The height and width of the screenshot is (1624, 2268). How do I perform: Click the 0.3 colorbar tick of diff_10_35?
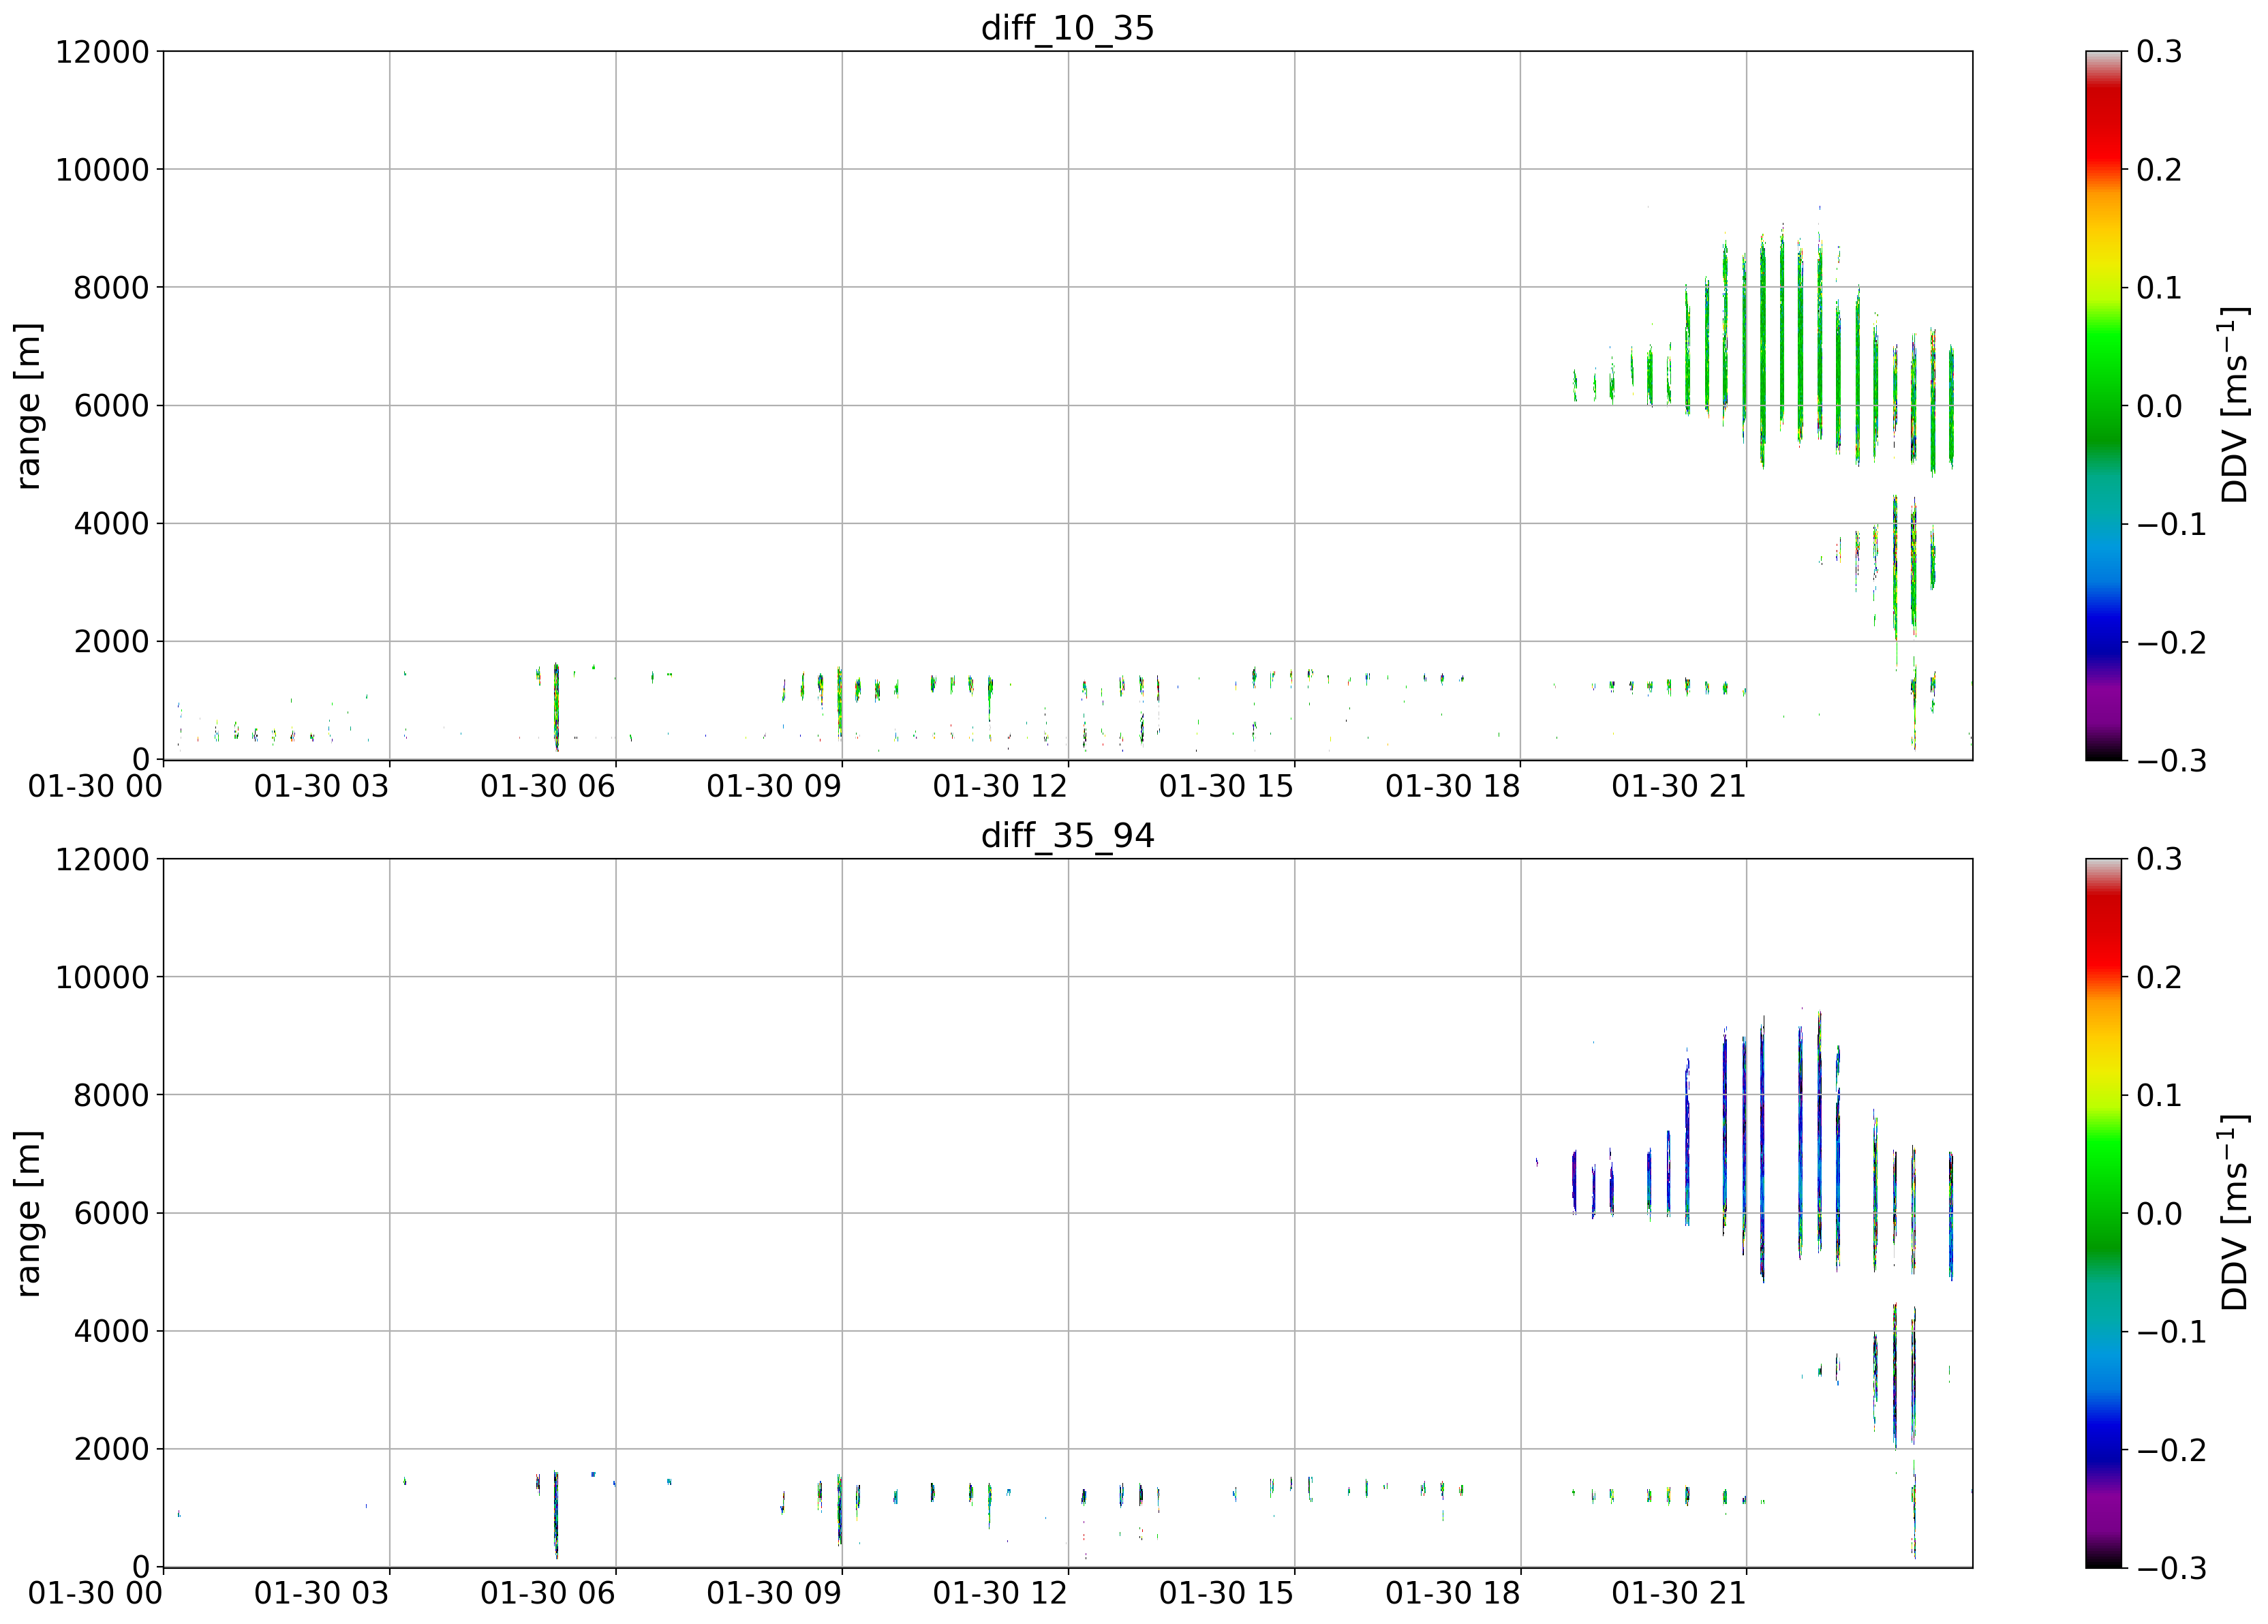click(x=2160, y=52)
